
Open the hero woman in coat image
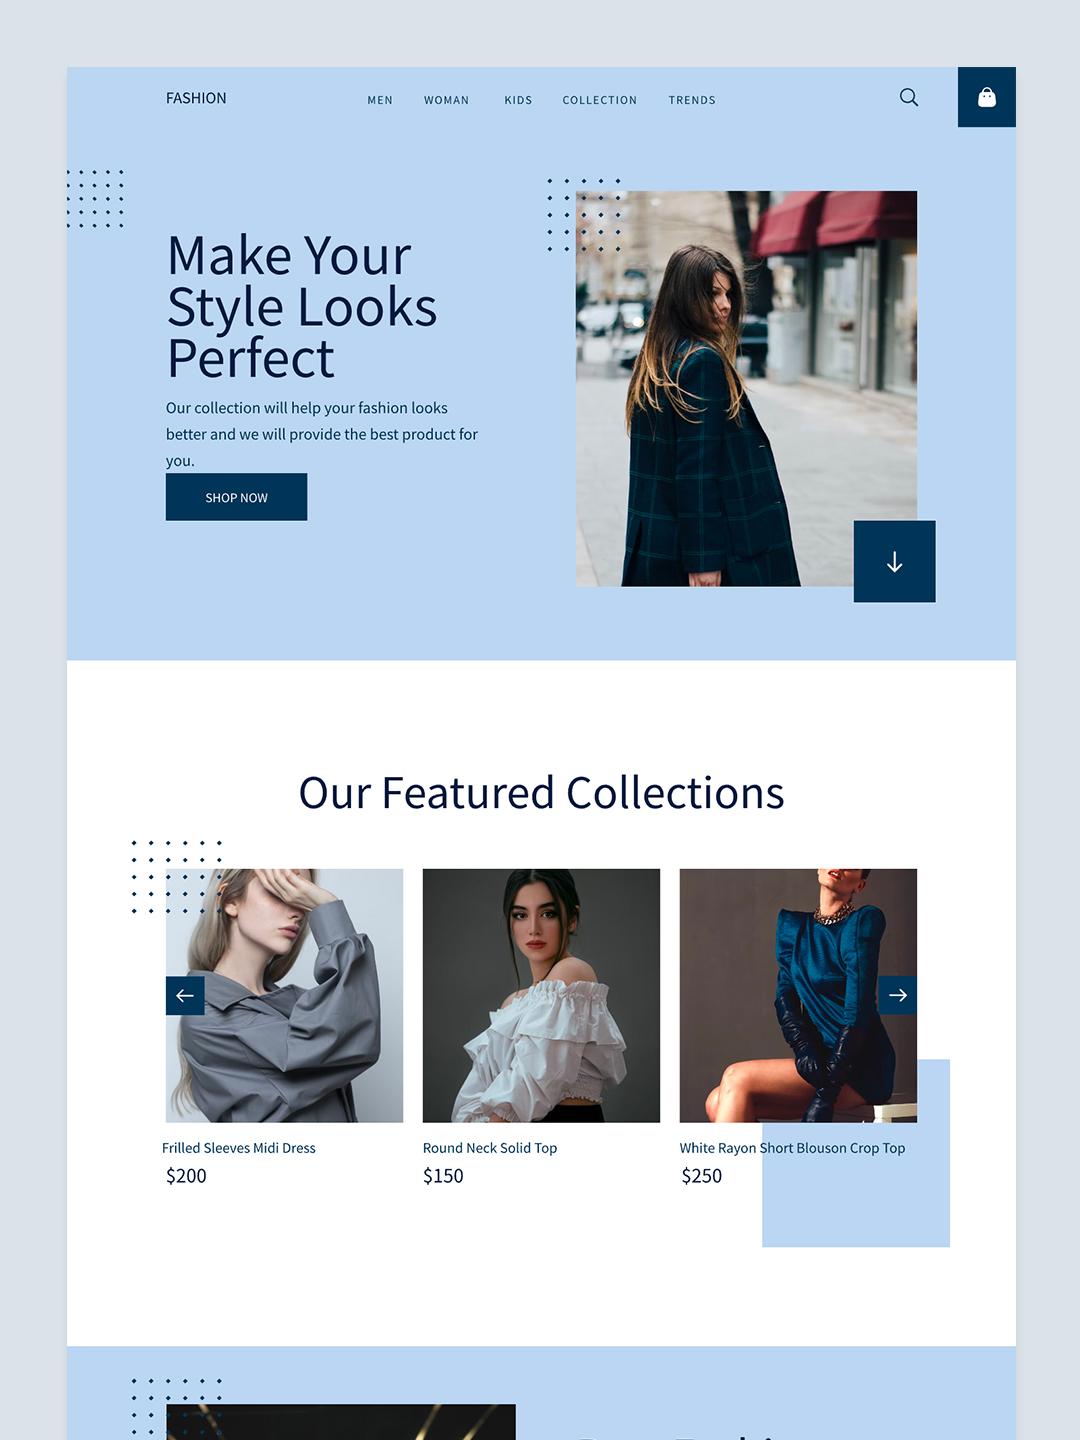[746, 388]
